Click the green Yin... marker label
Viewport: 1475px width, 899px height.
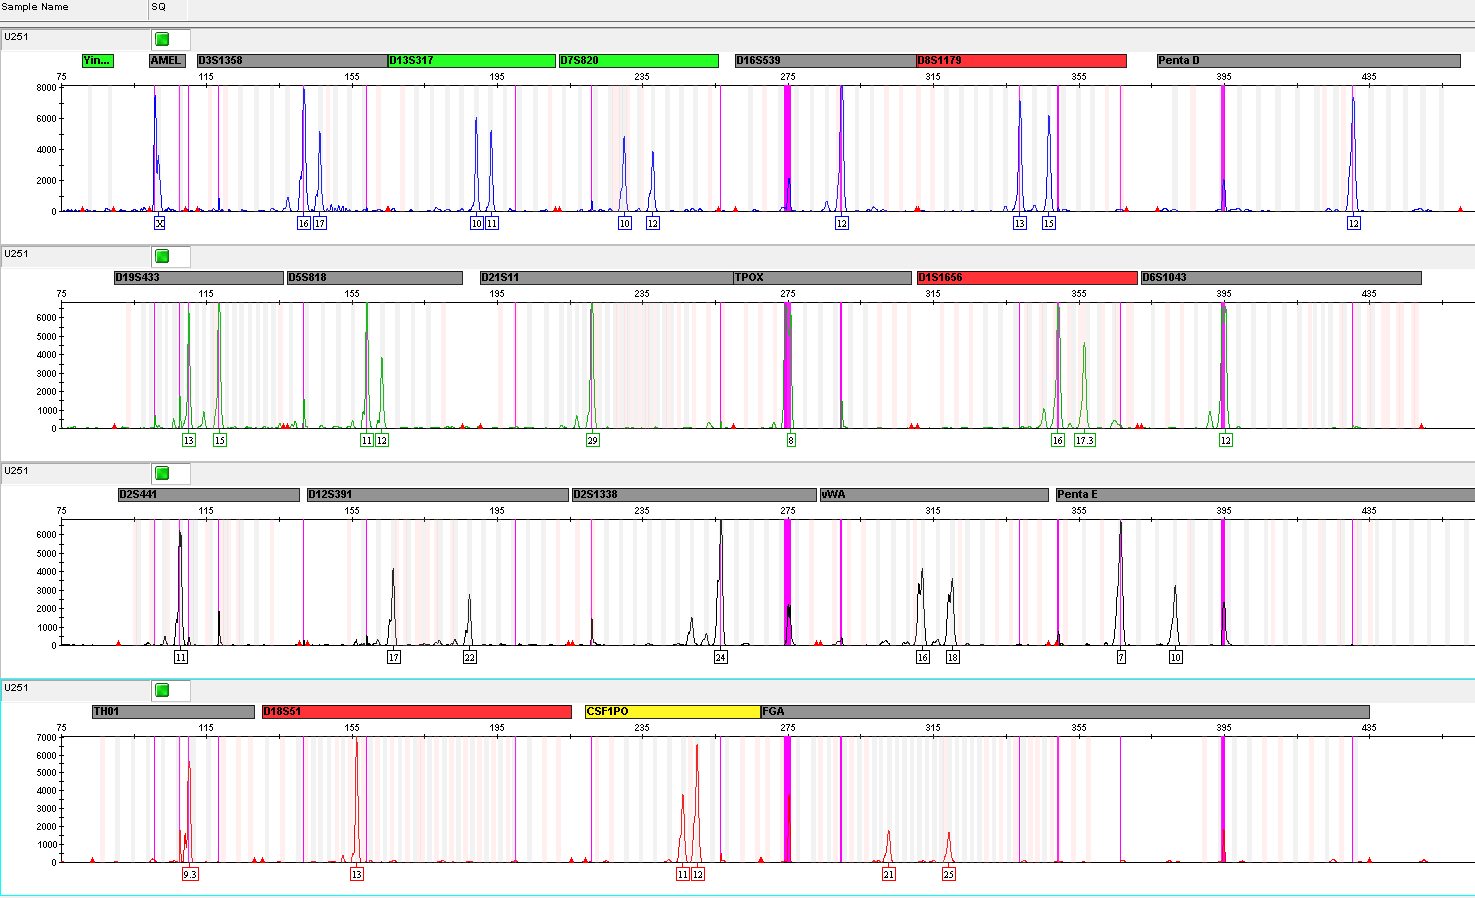98,61
